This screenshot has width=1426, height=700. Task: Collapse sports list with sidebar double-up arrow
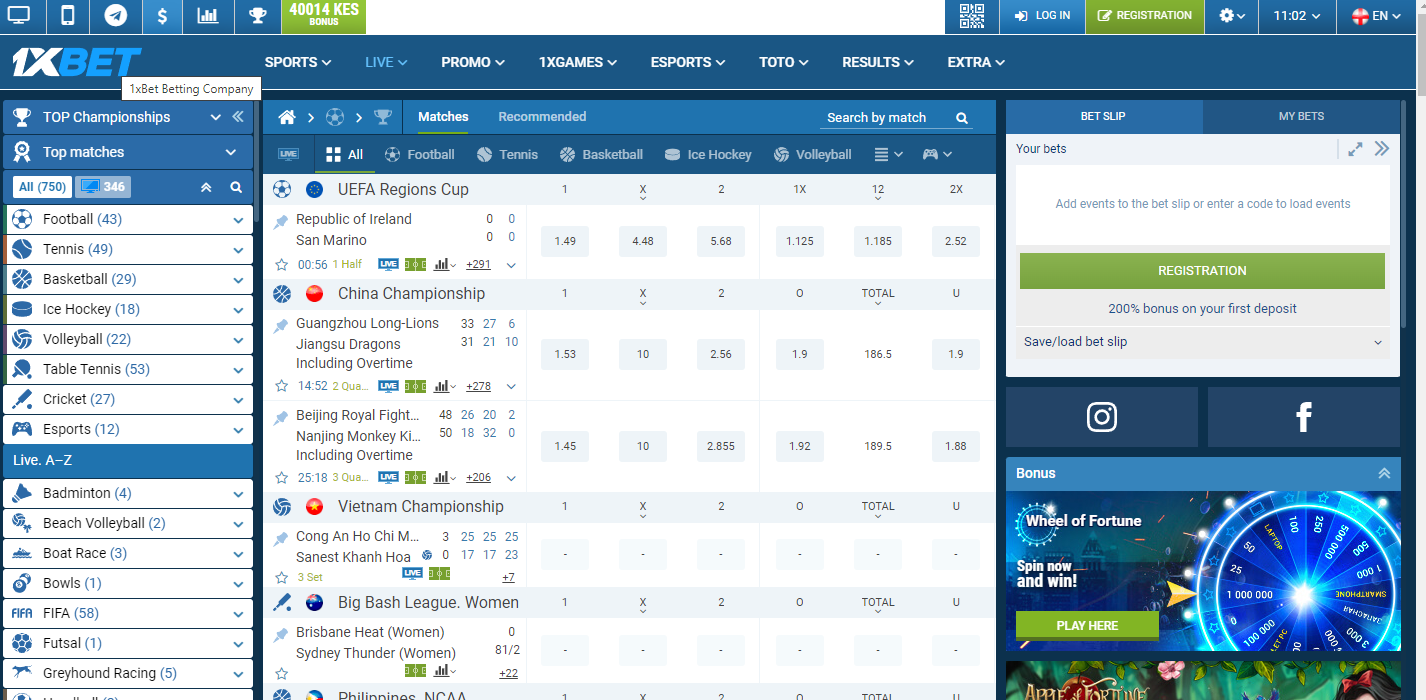(206, 187)
